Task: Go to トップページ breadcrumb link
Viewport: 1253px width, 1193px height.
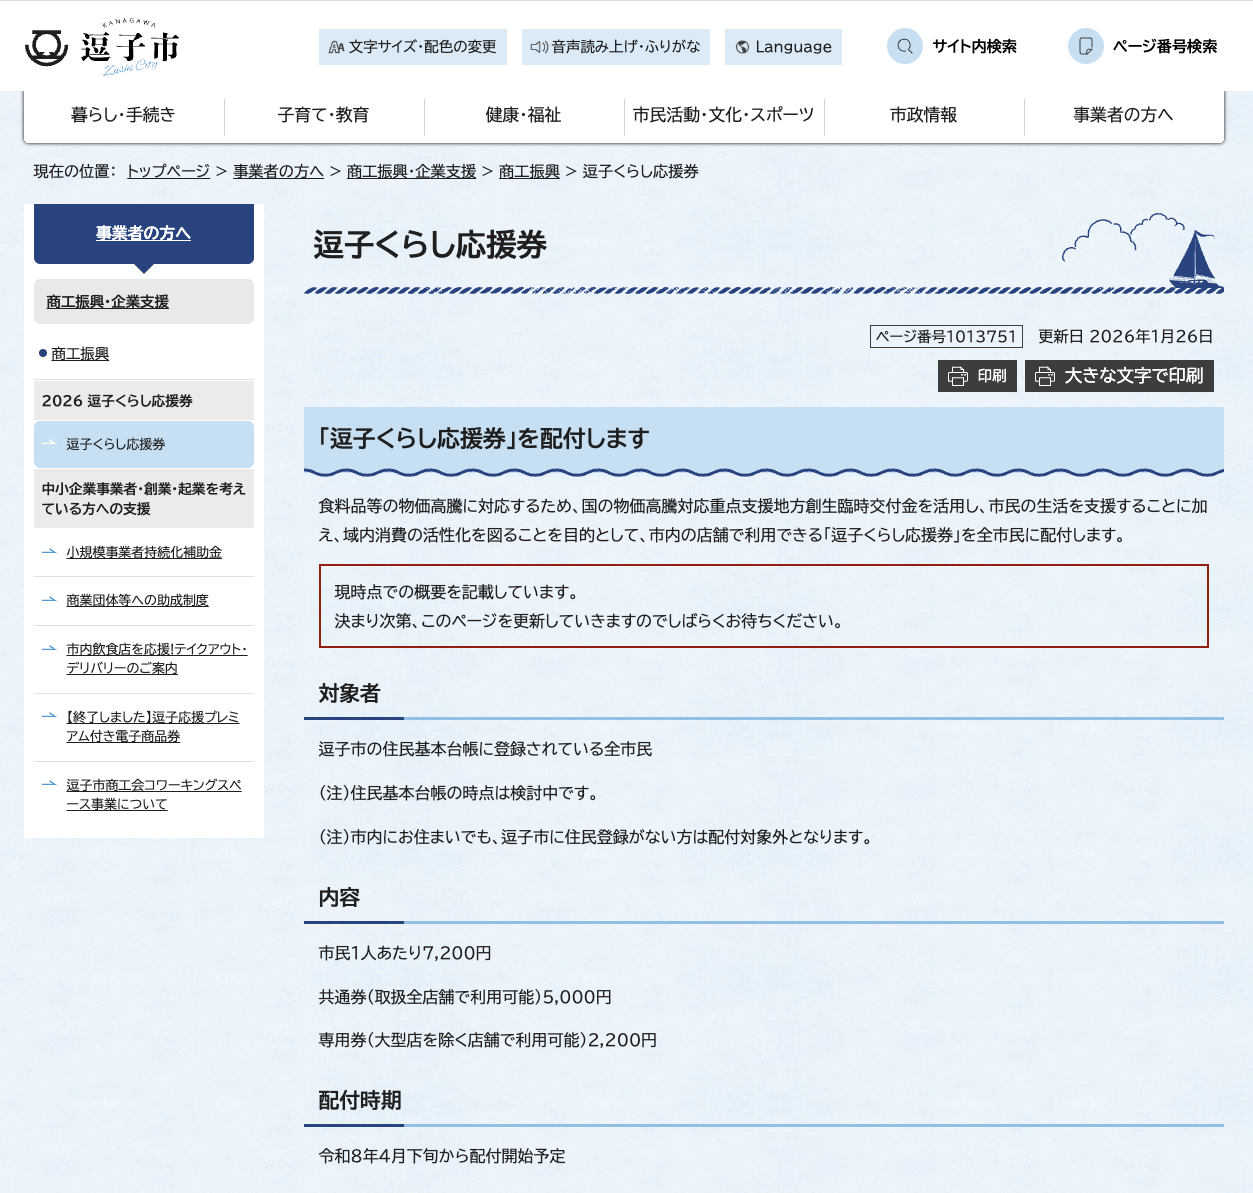Action: click(x=168, y=171)
